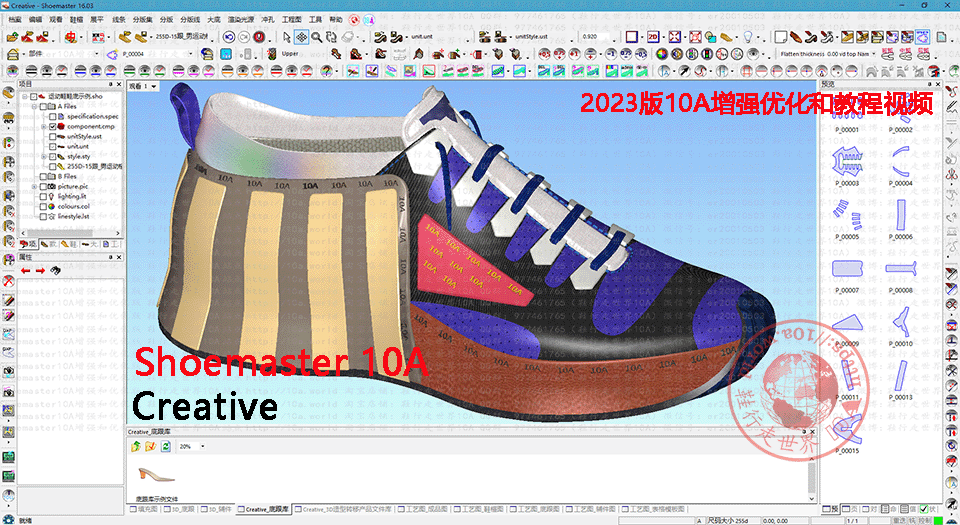960x525 pixels.
Task: Toggle the unit.unt checkbox
Action: point(53,147)
